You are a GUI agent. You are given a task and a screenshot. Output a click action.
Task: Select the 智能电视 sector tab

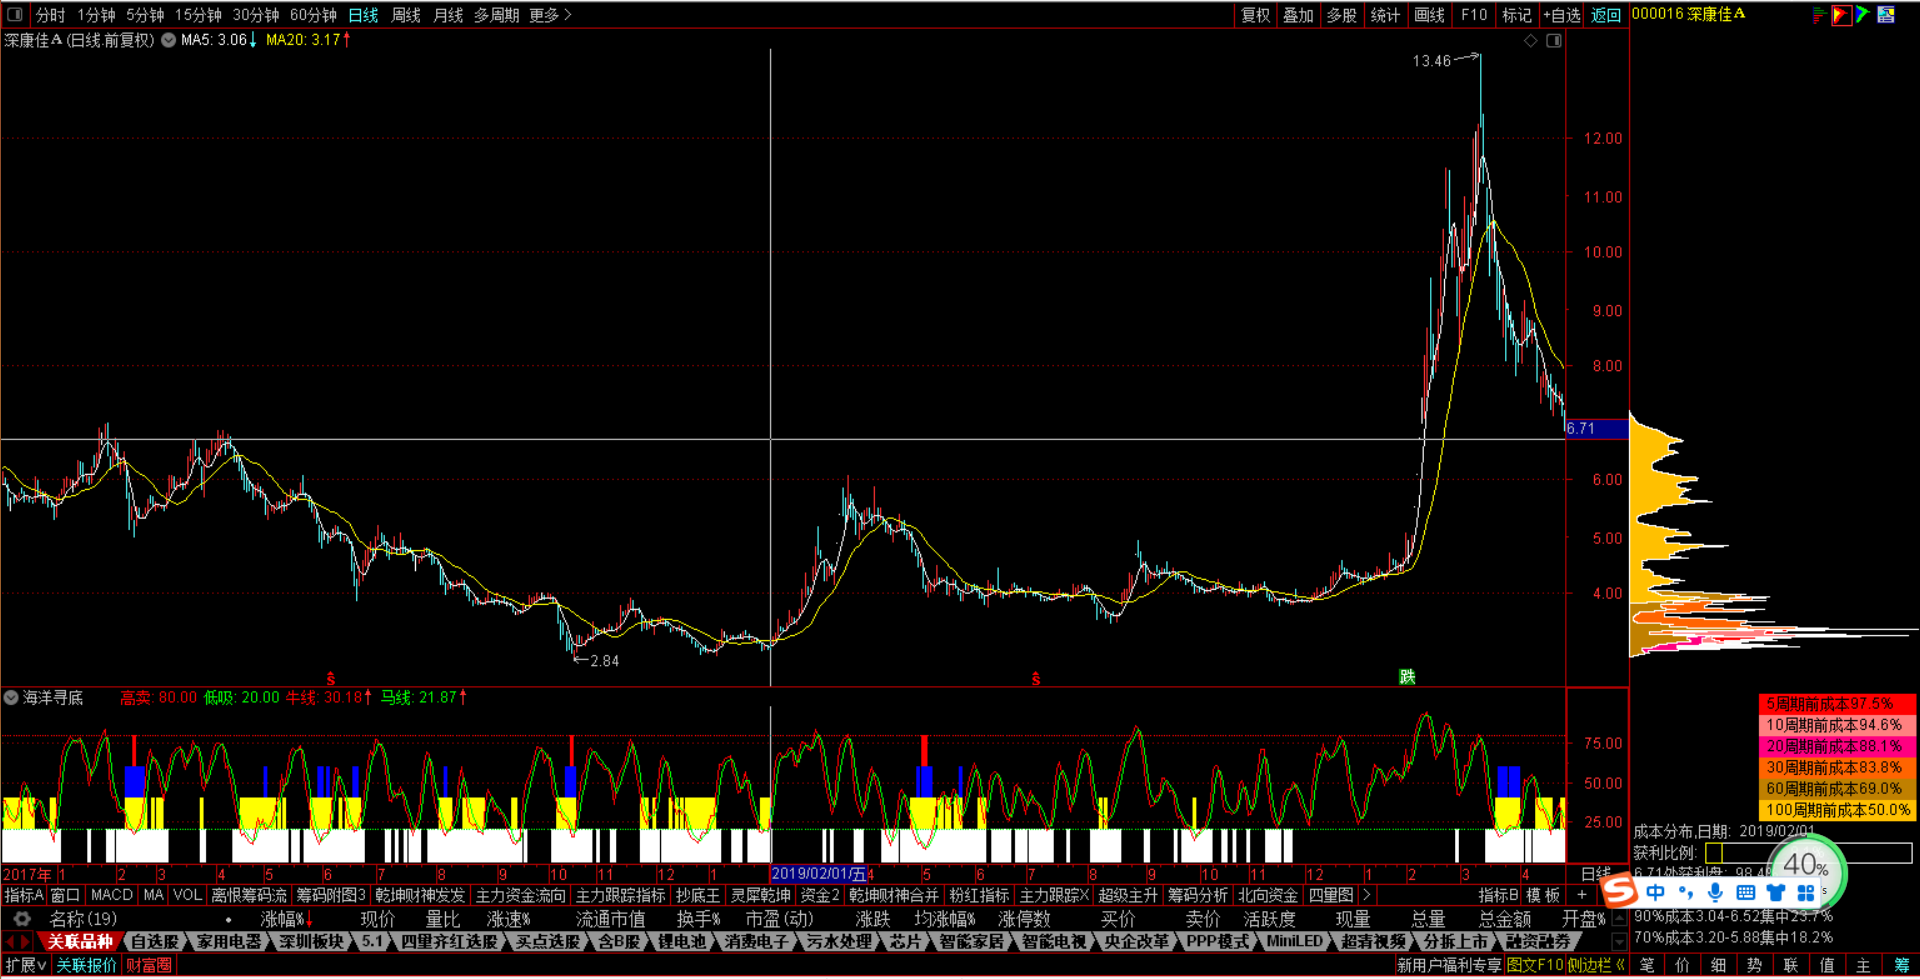(1054, 942)
